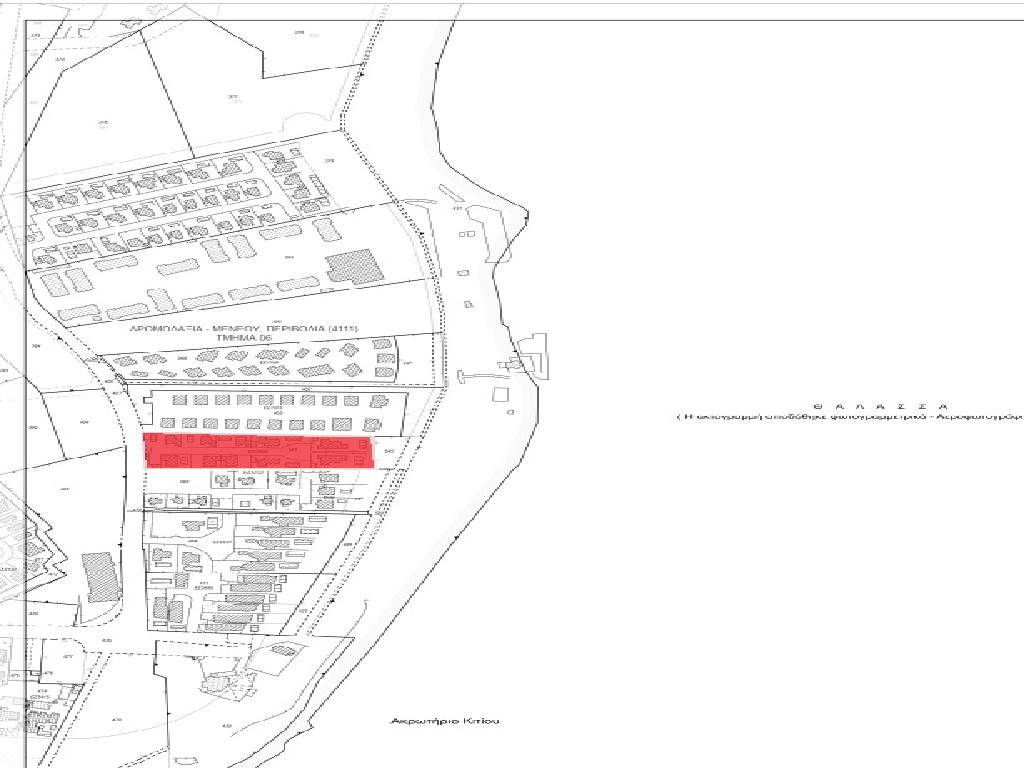The width and height of the screenshot is (1024, 768).
Task: Click the red highlighted parcel on the map
Action: 259,451
